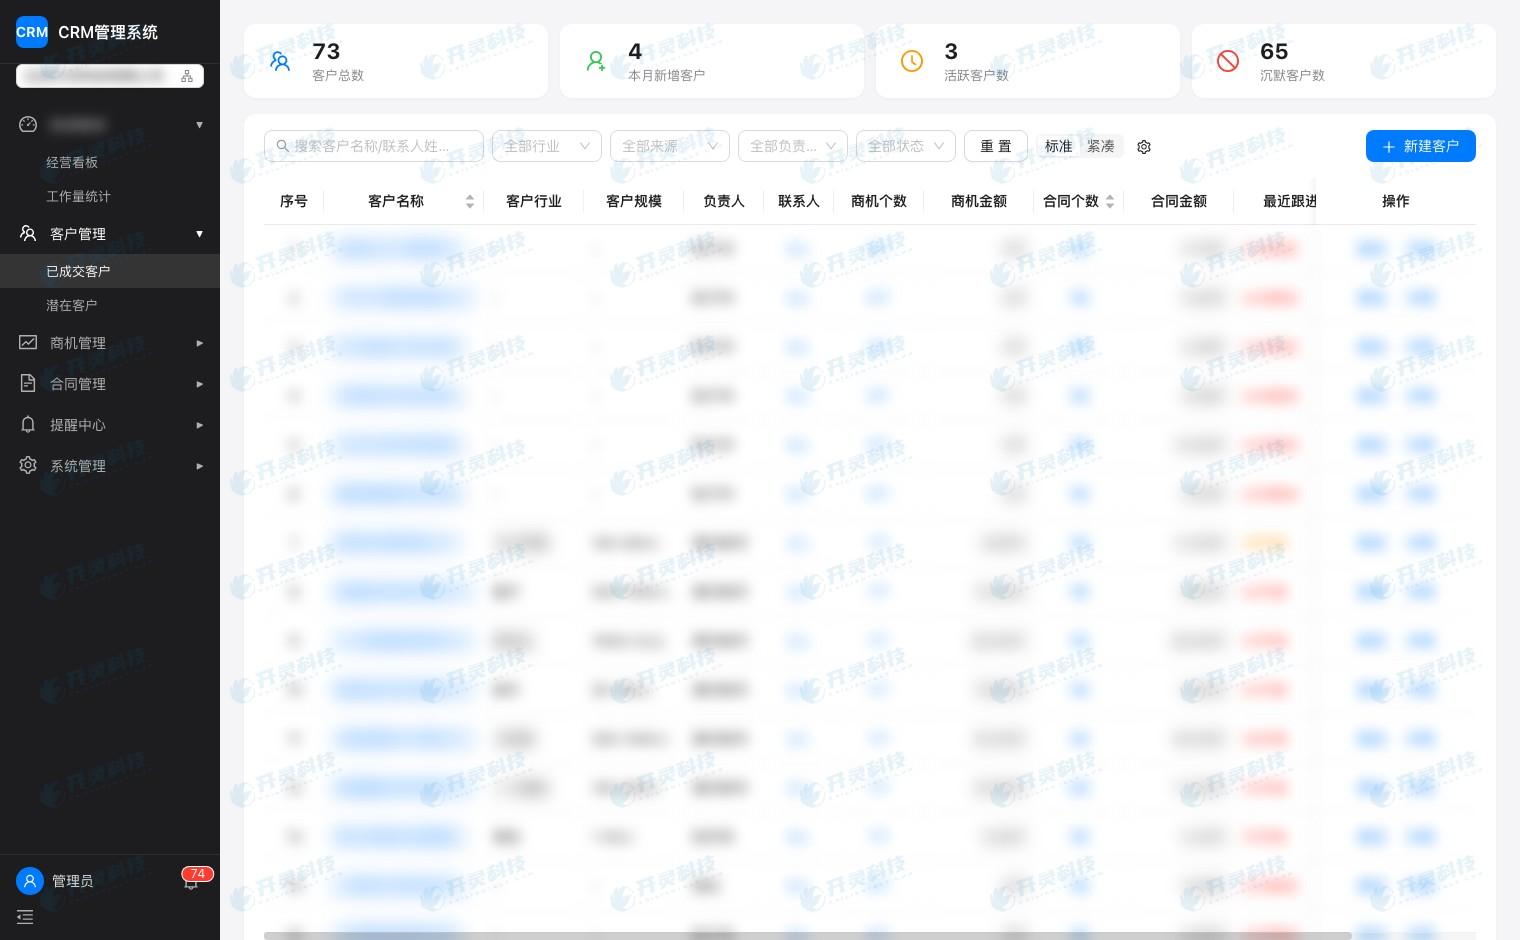Click the 负责人 column header
Viewport: 1520px width, 940px height.
[x=724, y=201]
